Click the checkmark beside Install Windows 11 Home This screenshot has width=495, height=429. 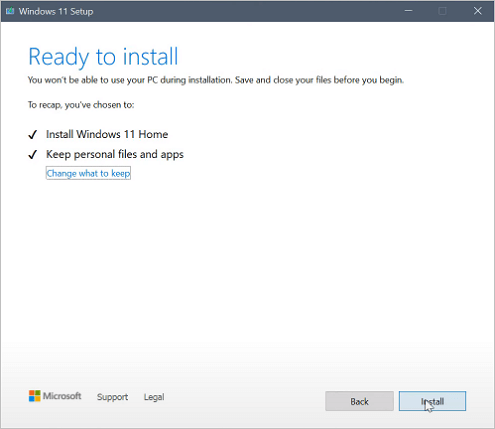(33, 134)
